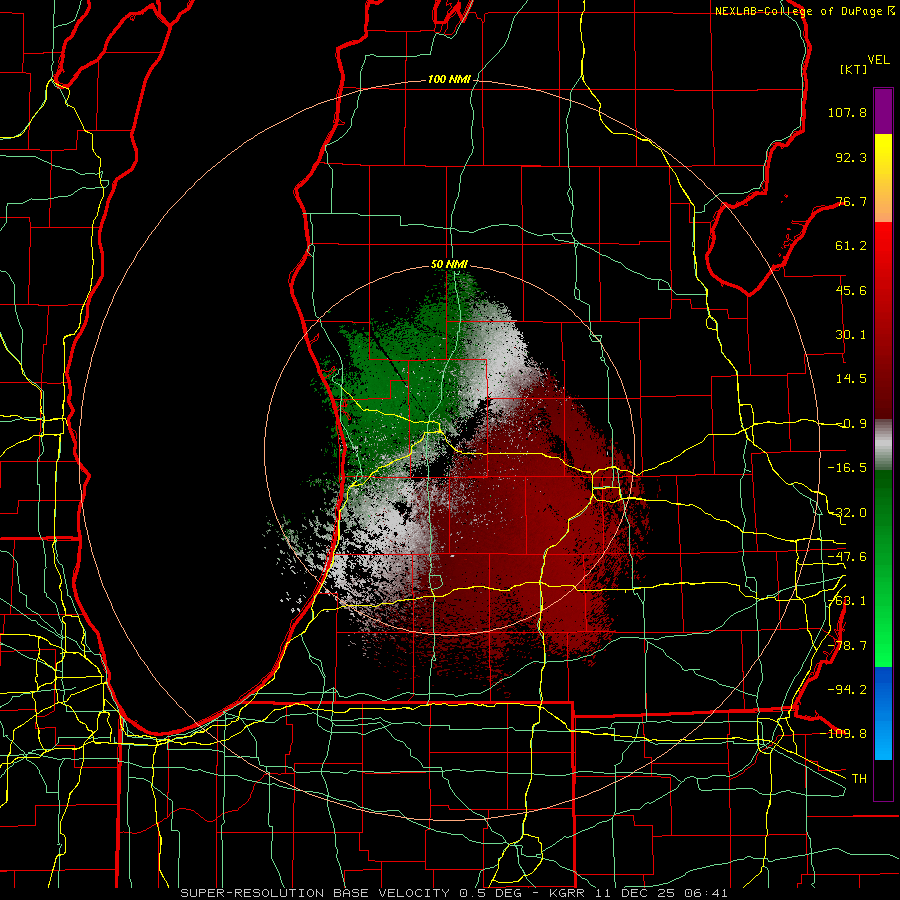This screenshot has height=900, width=900.
Task: Click the purple segment of velocity color bar
Action: pyautogui.click(x=883, y=111)
